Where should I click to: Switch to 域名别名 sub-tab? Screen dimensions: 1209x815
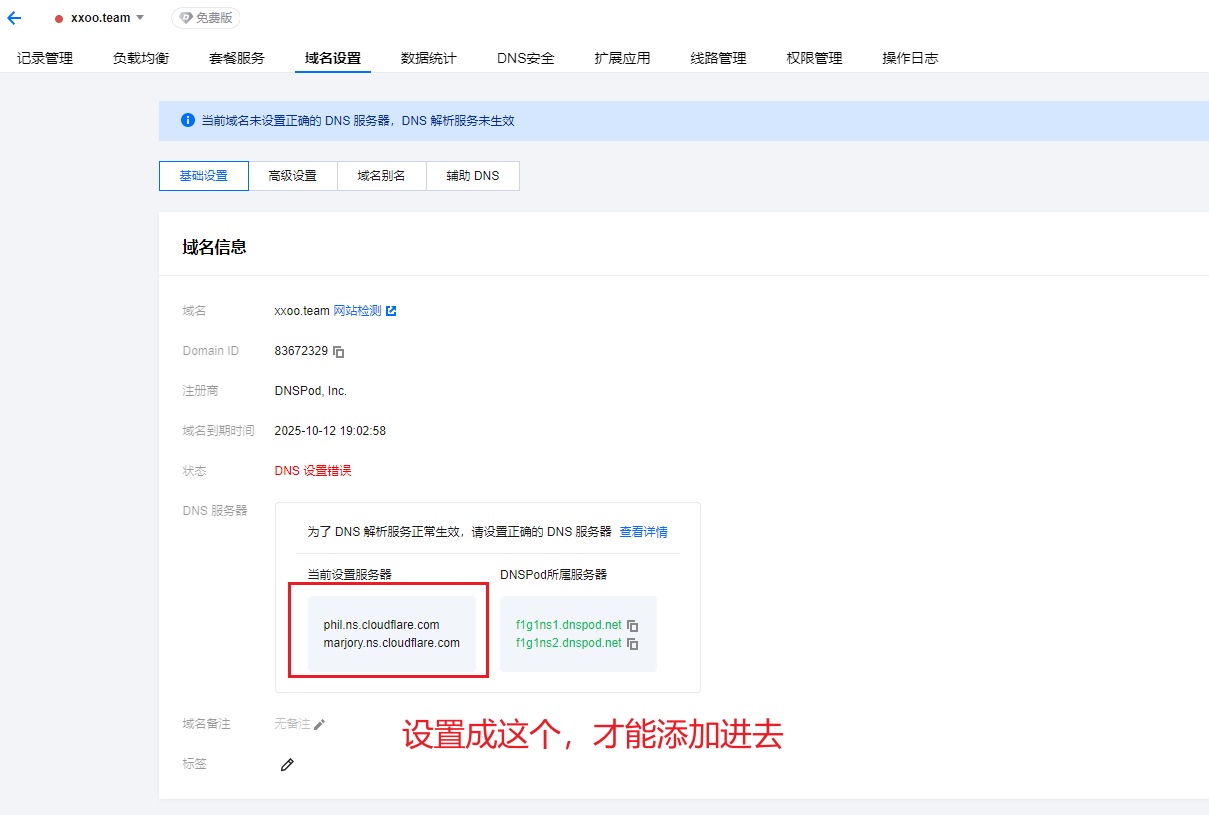click(x=381, y=176)
